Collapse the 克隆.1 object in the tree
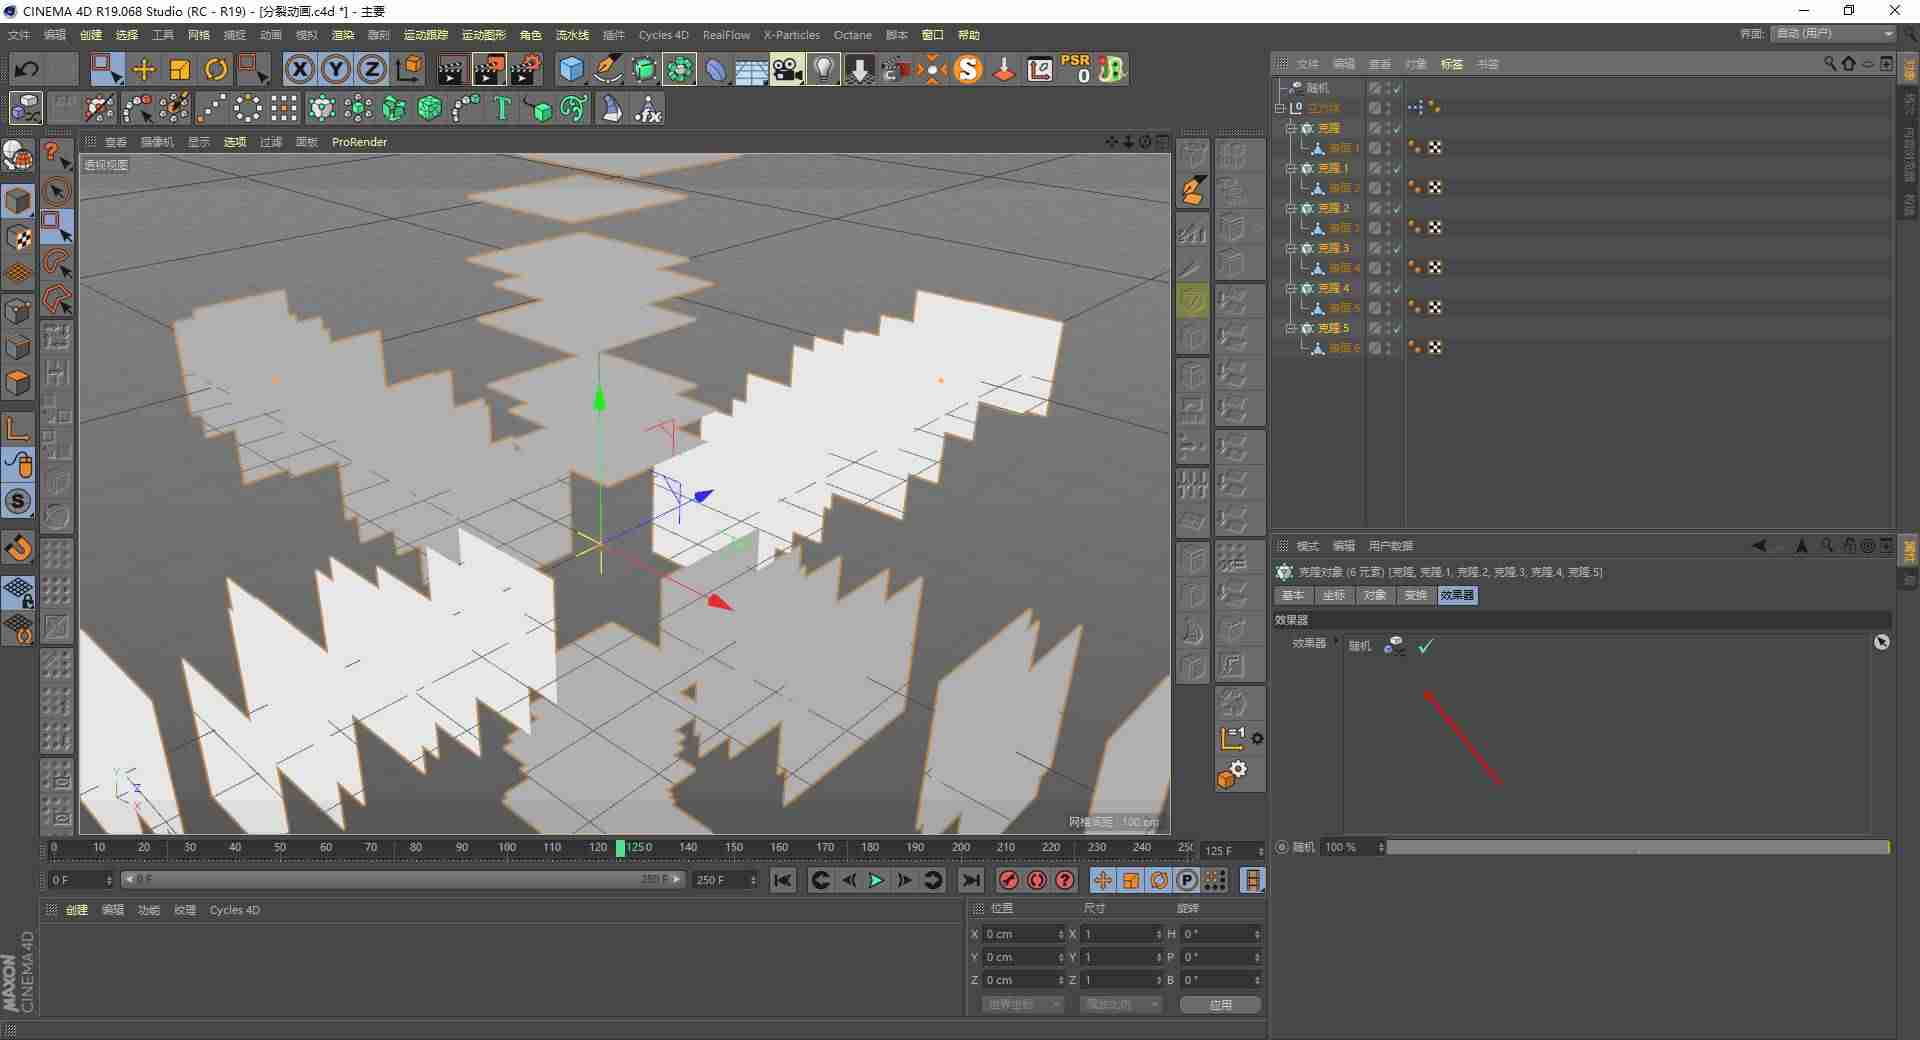Image resolution: width=1920 pixels, height=1040 pixels. point(1291,168)
